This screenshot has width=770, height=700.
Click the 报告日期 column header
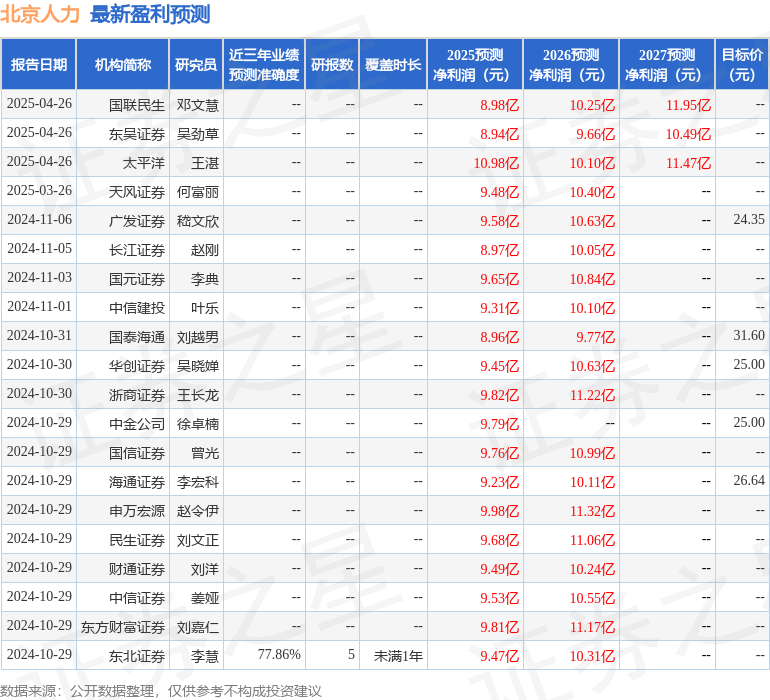pos(38,64)
